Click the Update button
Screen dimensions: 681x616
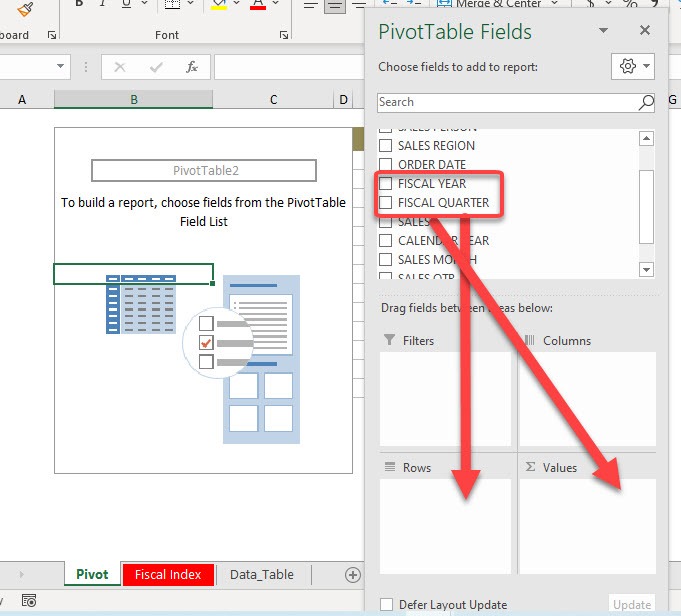[632, 604]
